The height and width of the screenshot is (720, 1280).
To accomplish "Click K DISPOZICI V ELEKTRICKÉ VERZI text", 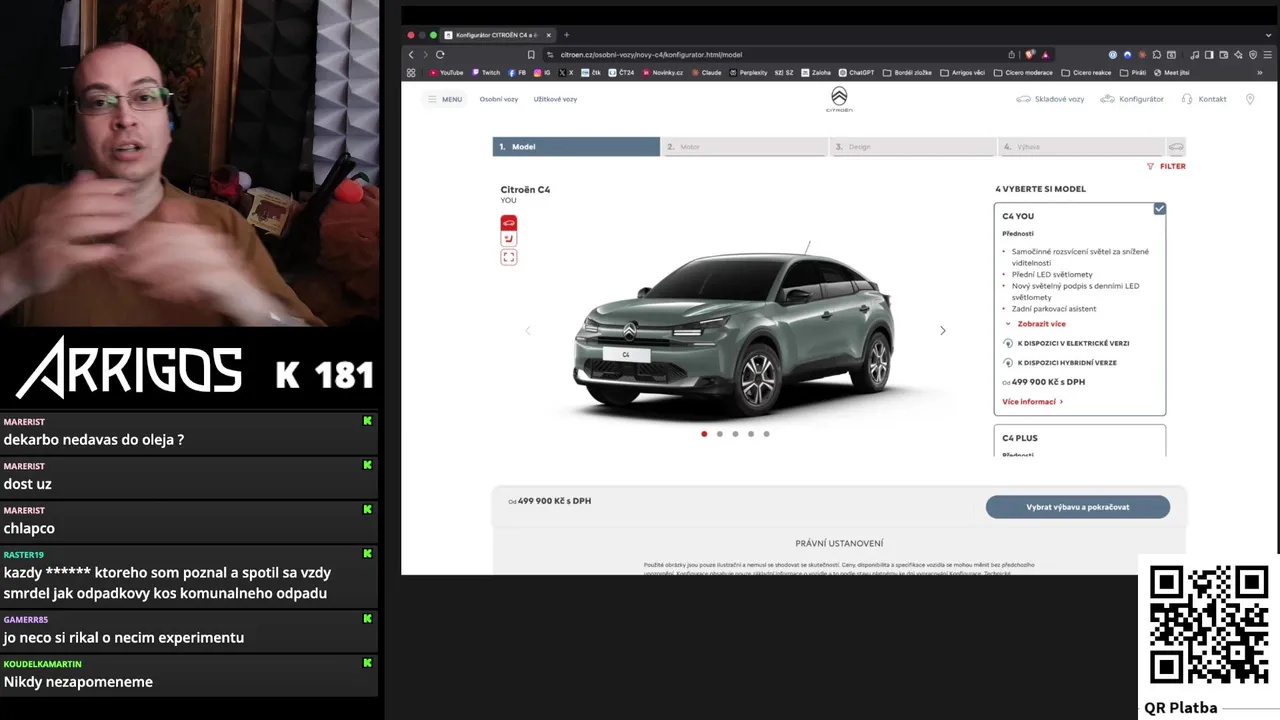I will click(1073, 343).
